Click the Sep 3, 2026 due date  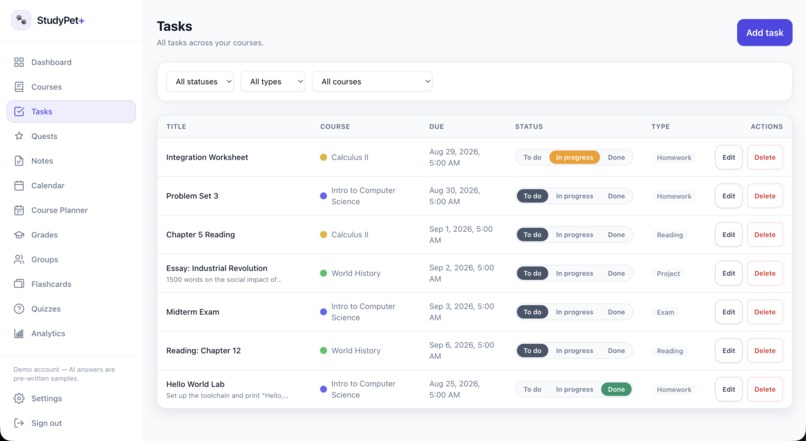click(462, 312)
